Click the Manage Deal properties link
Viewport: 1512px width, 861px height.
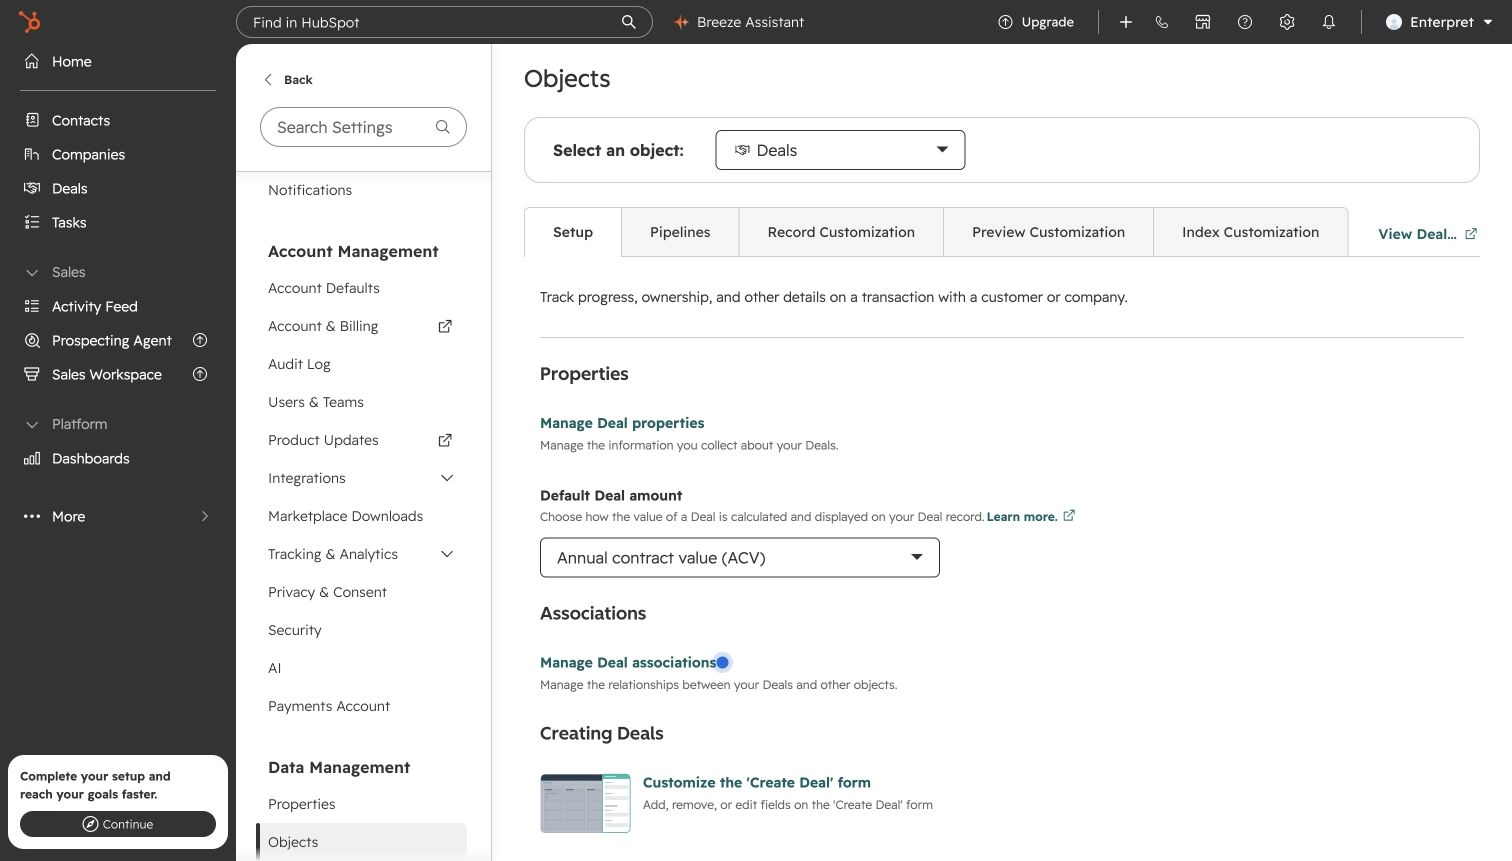pyautogui.click(x=622, y=423)
